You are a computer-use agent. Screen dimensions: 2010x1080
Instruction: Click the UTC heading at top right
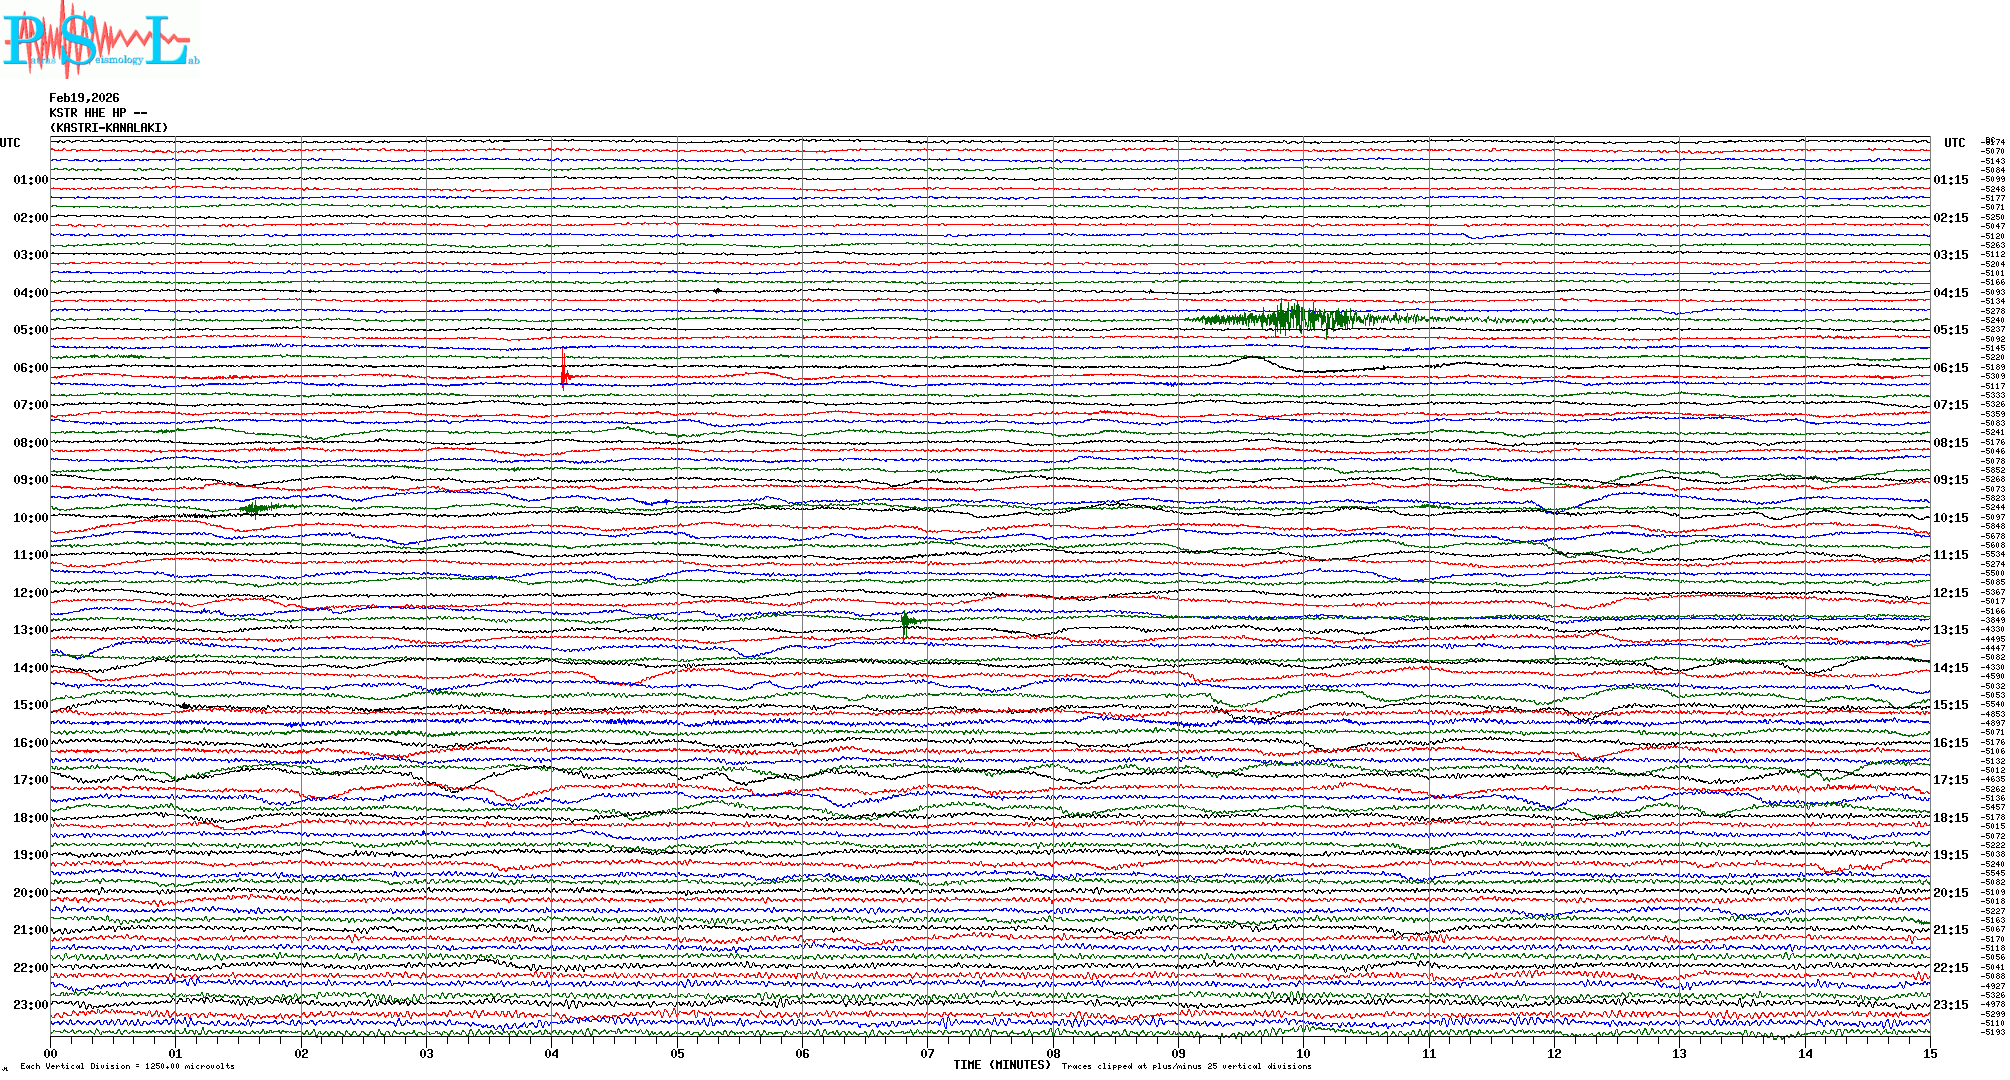tap(1954, 143)
